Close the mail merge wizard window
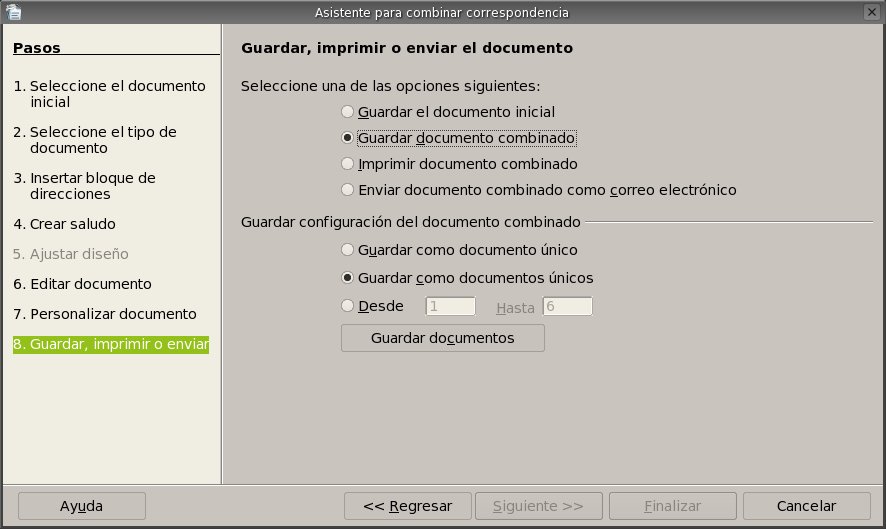The width and height of the screenshot is (886, 529). click(872, 12)
